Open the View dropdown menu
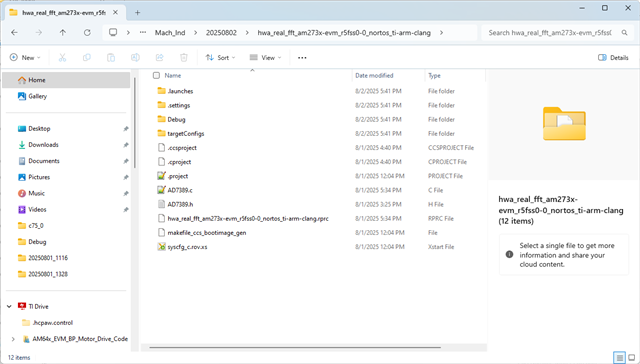This screenshot has width=640, height=364. pyautogui.click(x=265, y=58)
